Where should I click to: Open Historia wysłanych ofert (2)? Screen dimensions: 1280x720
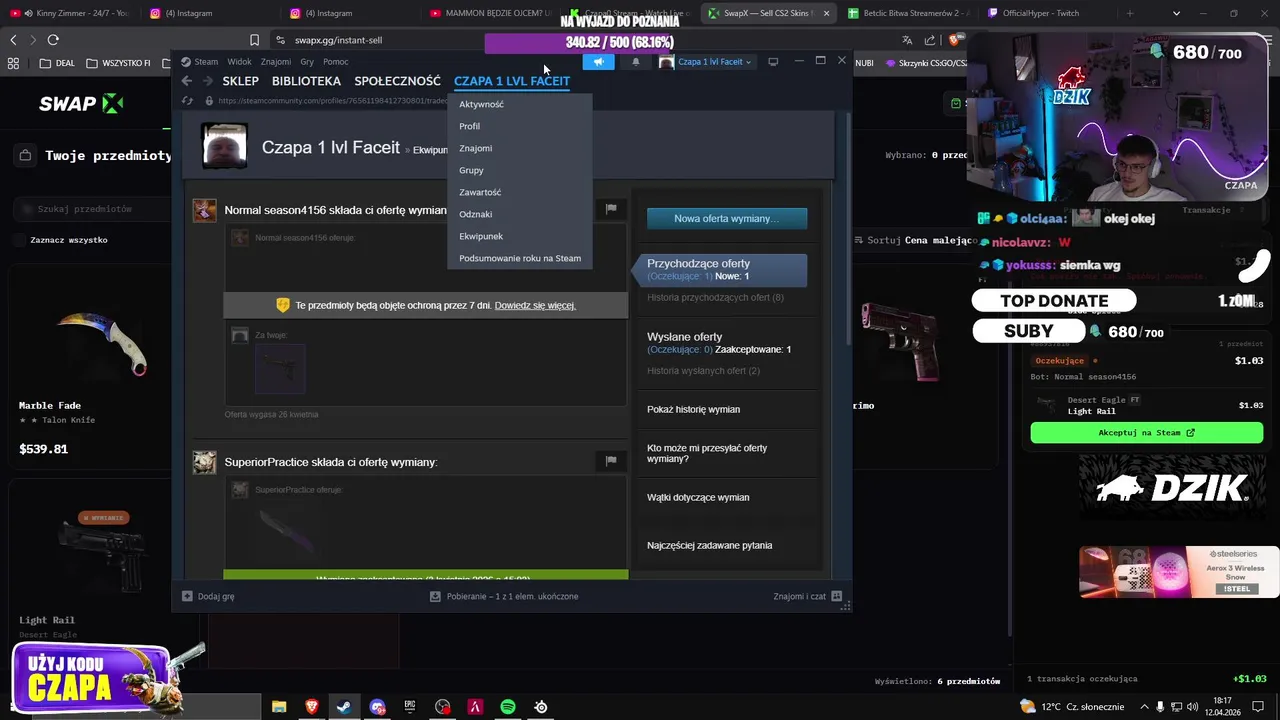[x=703, y=371]
